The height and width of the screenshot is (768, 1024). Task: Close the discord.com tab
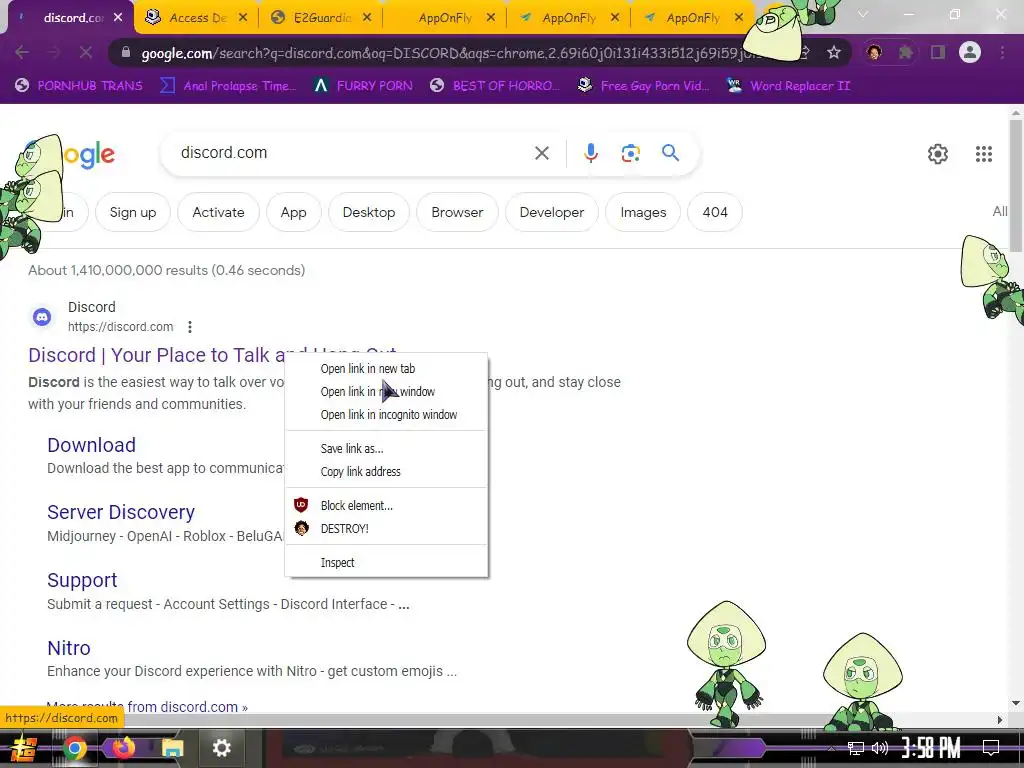[118, 18]
